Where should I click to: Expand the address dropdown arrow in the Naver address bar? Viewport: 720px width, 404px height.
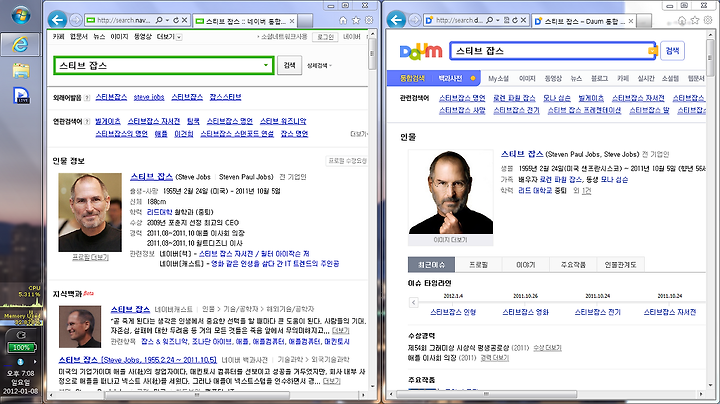[x=167, y=20]
